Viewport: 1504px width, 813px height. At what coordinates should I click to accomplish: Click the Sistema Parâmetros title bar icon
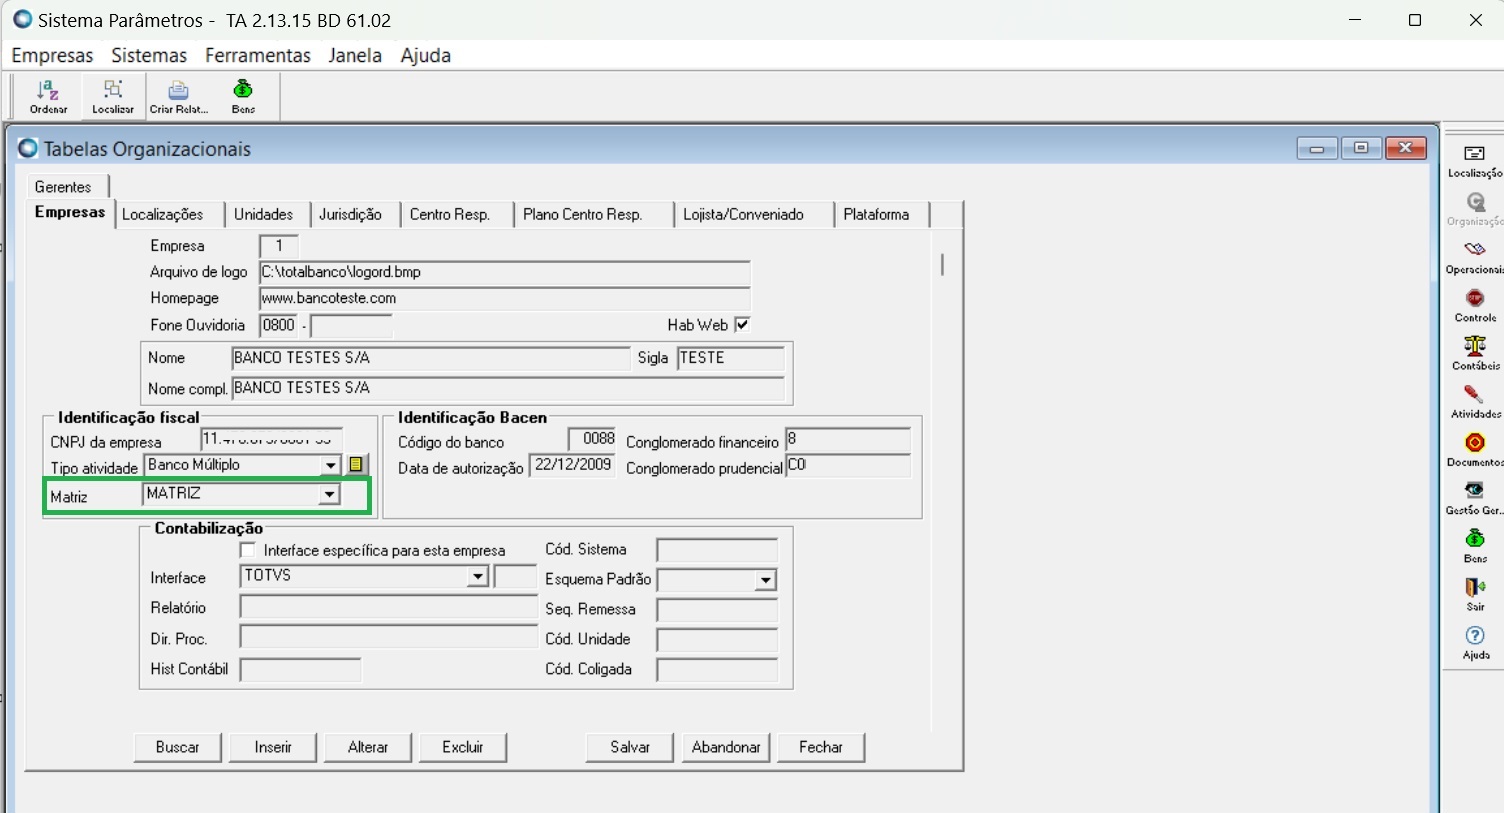click(22, 19)
